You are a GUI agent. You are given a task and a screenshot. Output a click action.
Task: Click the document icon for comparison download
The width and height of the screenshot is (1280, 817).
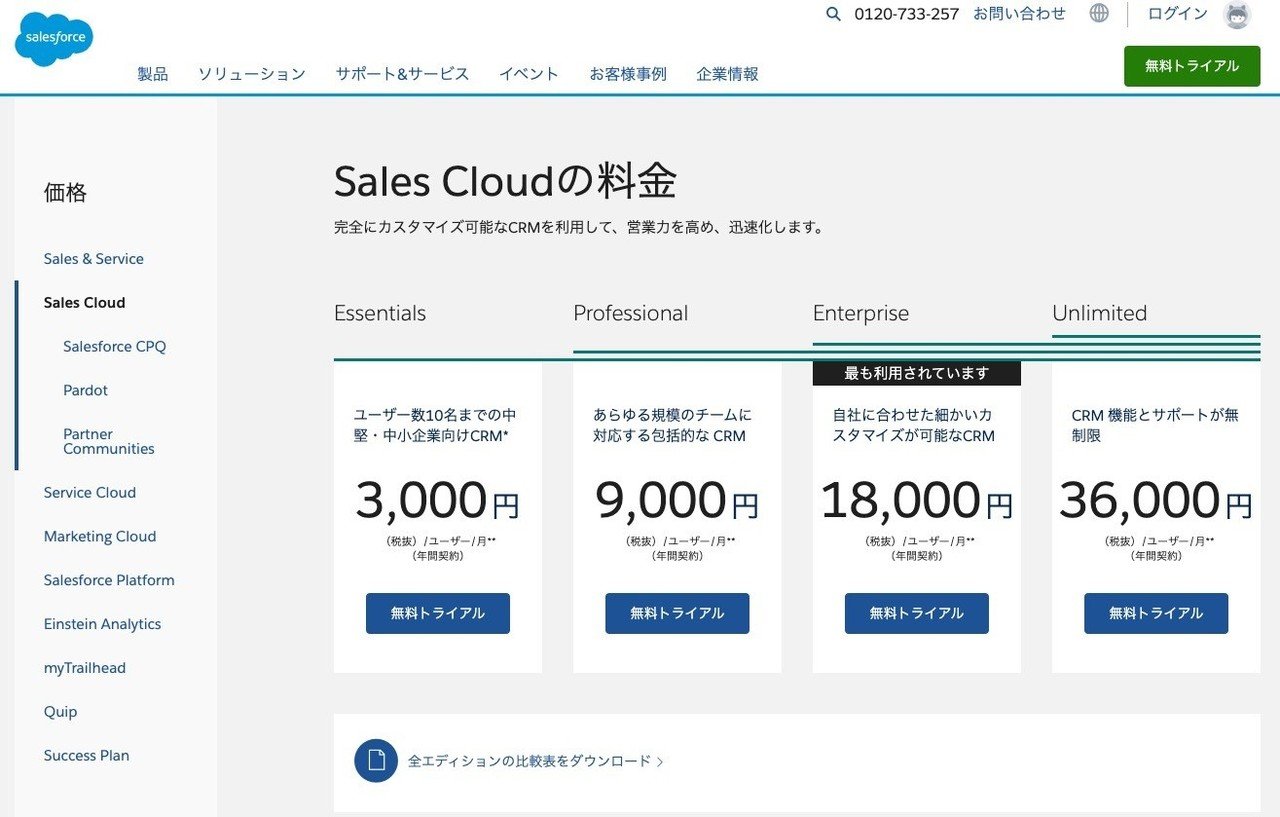point(376,761)
